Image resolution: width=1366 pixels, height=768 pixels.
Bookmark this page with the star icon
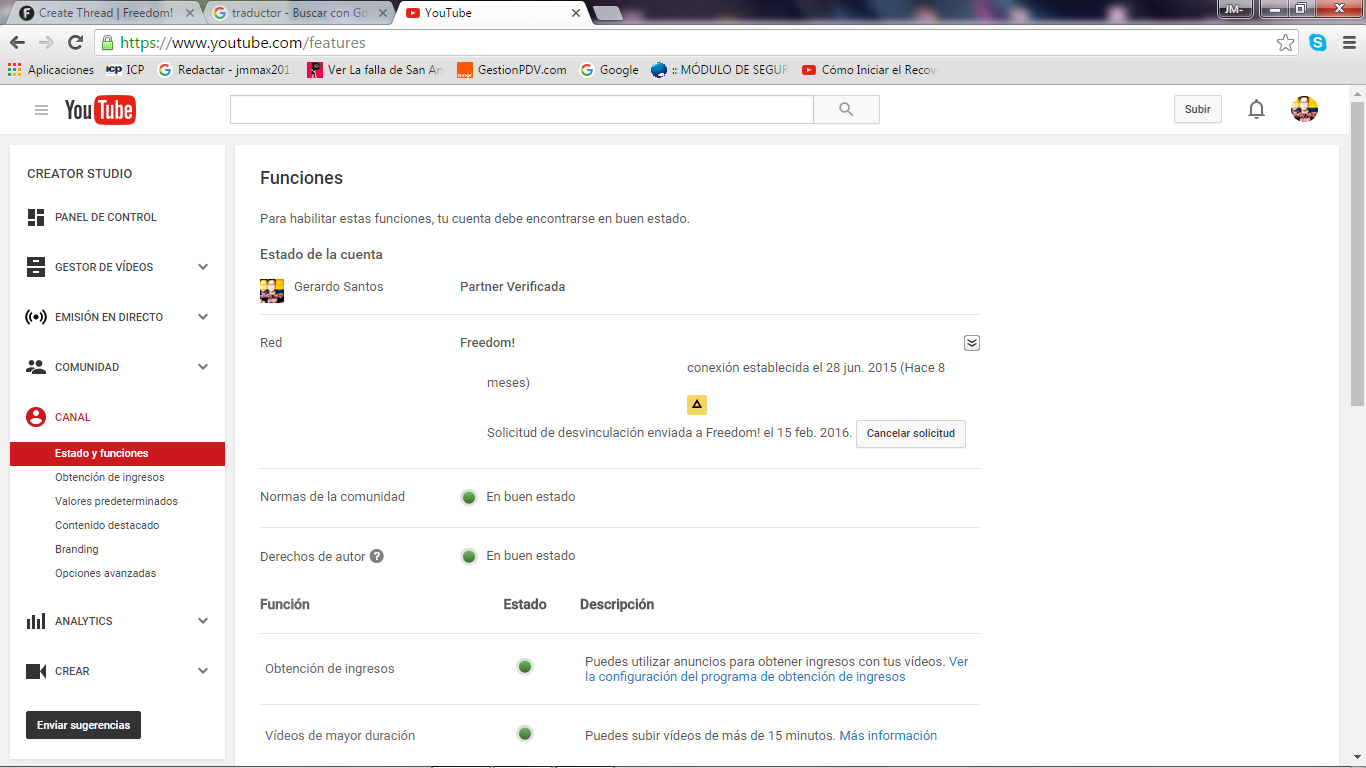tap(1285, 43)
